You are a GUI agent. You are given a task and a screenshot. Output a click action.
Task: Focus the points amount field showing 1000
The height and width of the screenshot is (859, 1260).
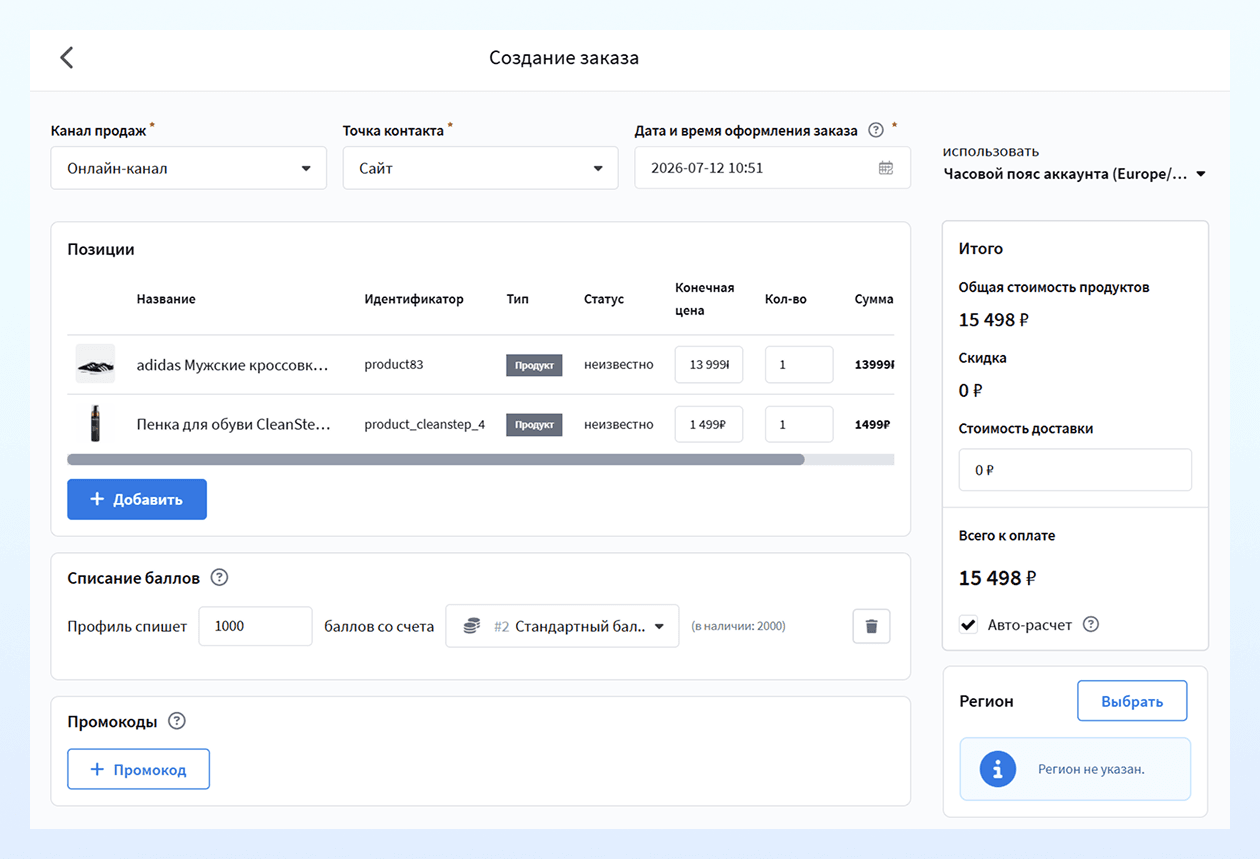(256, 626)
